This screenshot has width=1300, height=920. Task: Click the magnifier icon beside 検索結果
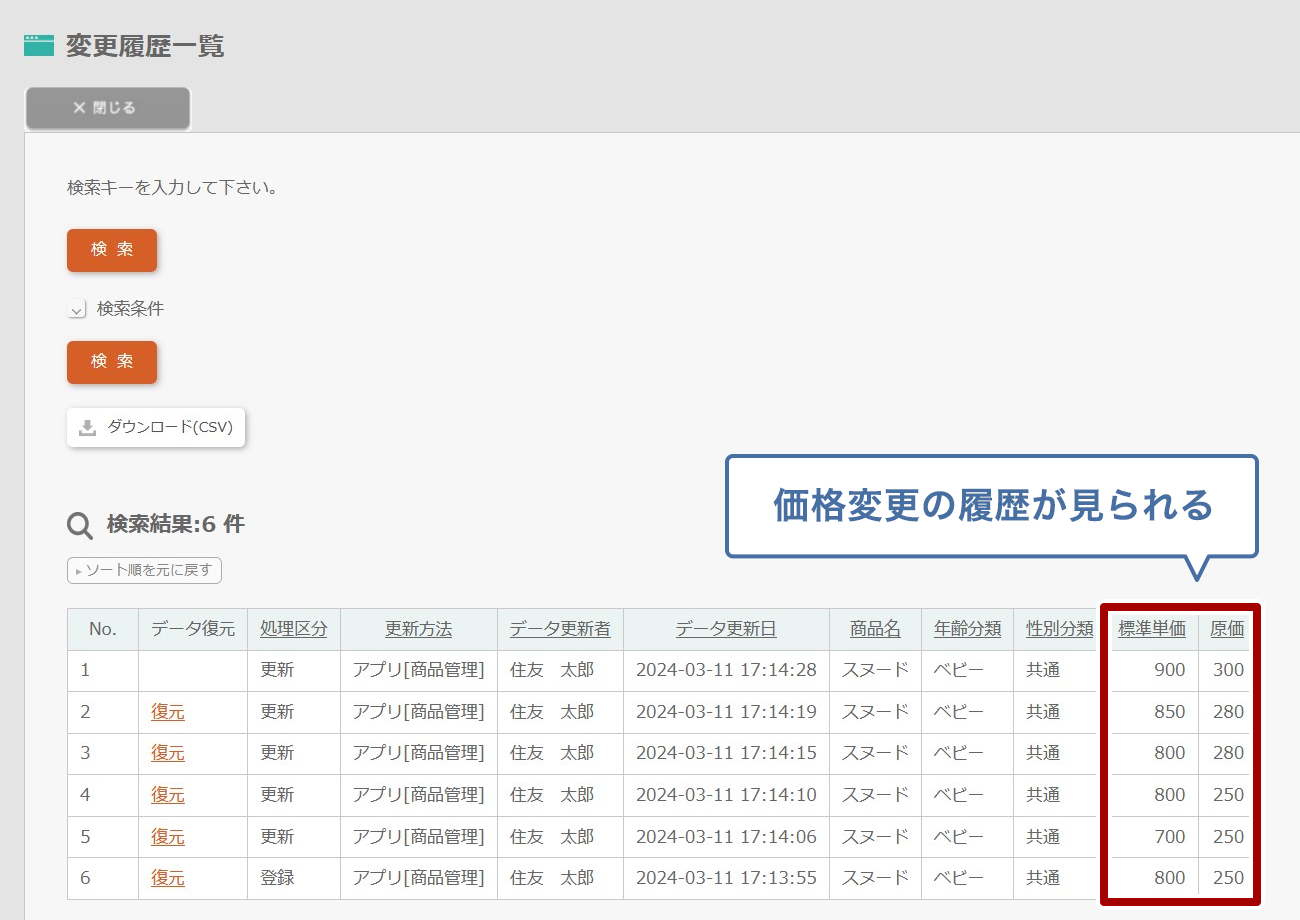(80, 525)
